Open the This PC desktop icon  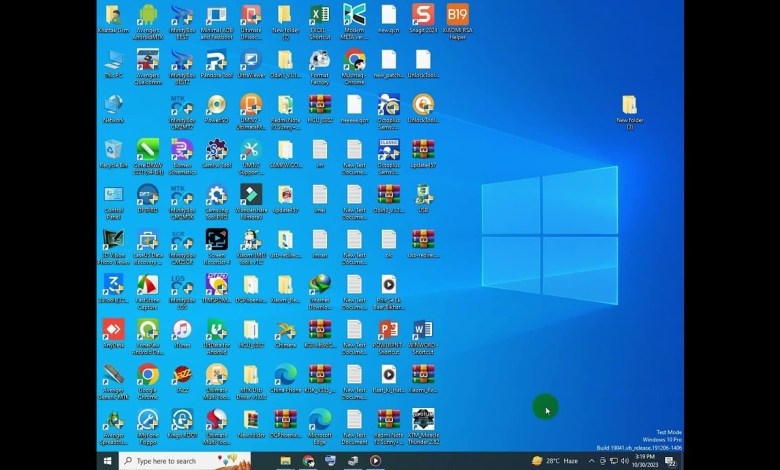[113, 60]
